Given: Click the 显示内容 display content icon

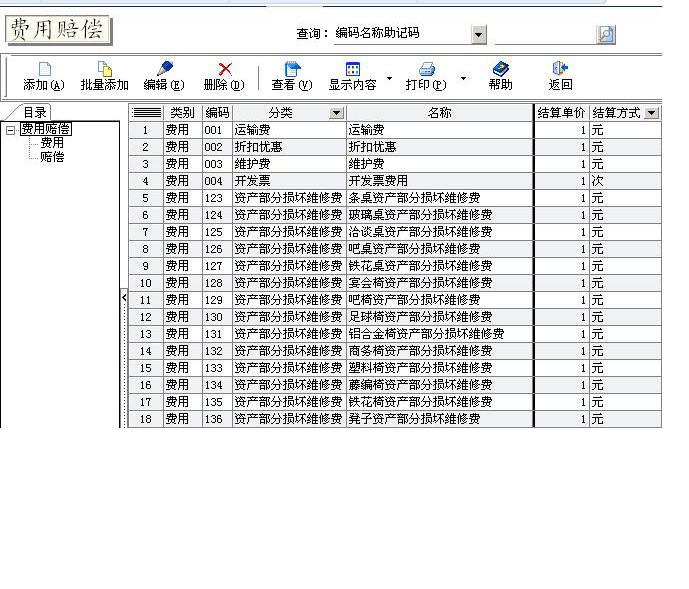Looking at the screenshot, I should coord(353,69).
